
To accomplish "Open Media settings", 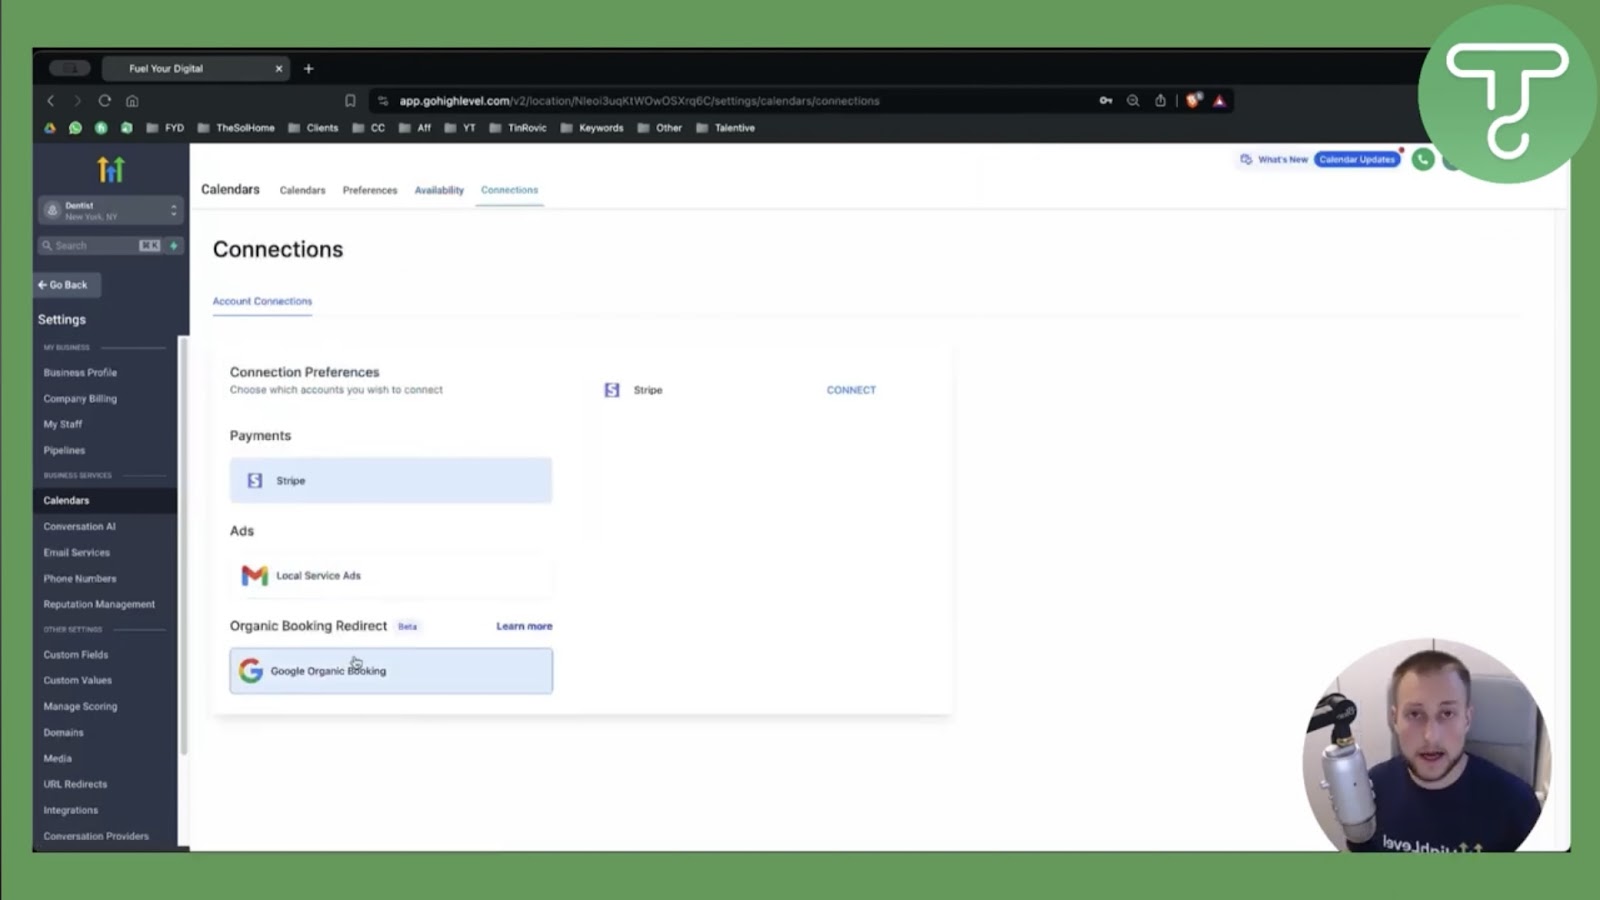I will (x=58, y=758).
